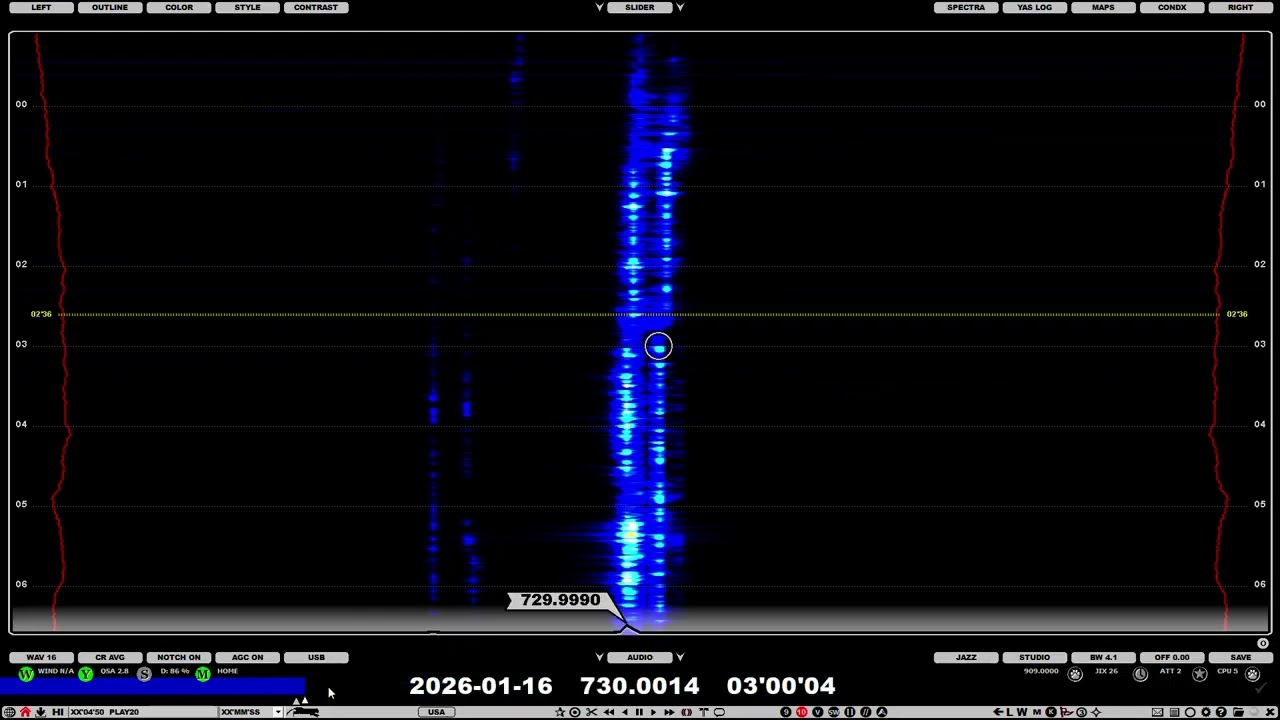Click chevron right of SLIDER
The height and width of the screenshot is (720, 1280).
pyautogui.click(x=680, y=7)
